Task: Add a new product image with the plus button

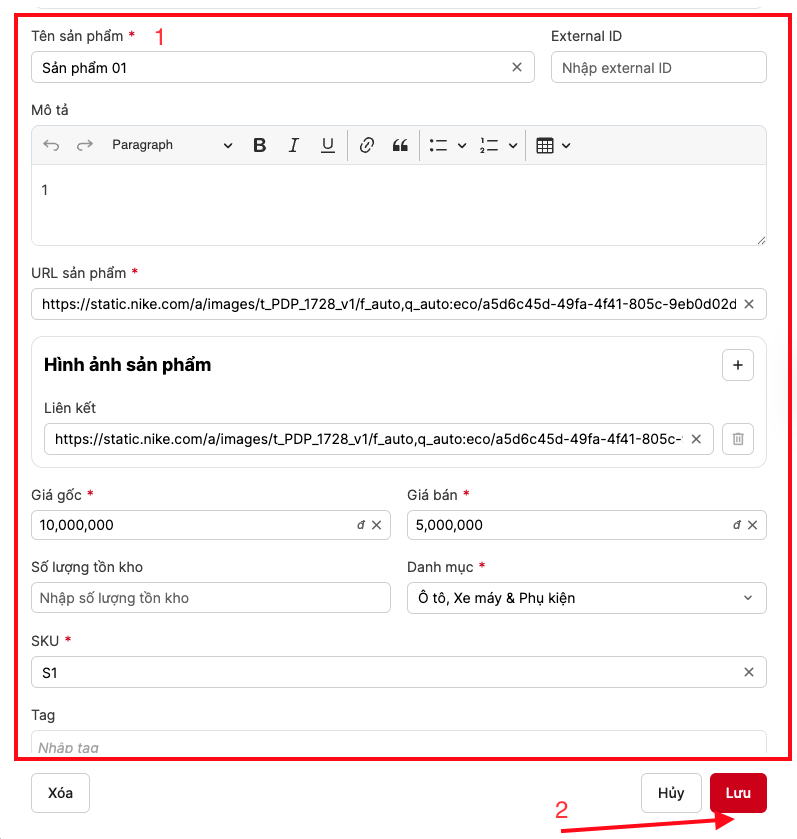Action: click(x=738, y=366)
